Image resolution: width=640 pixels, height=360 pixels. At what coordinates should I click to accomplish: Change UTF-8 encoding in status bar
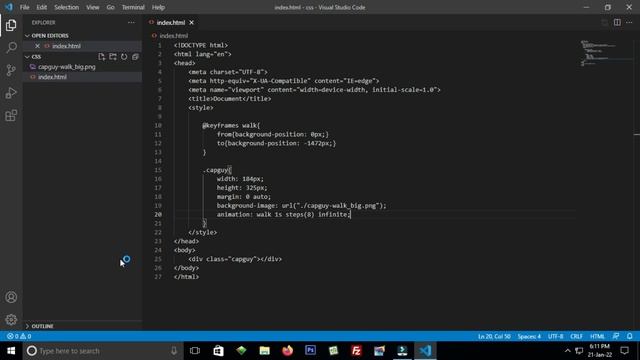[556, 336]
